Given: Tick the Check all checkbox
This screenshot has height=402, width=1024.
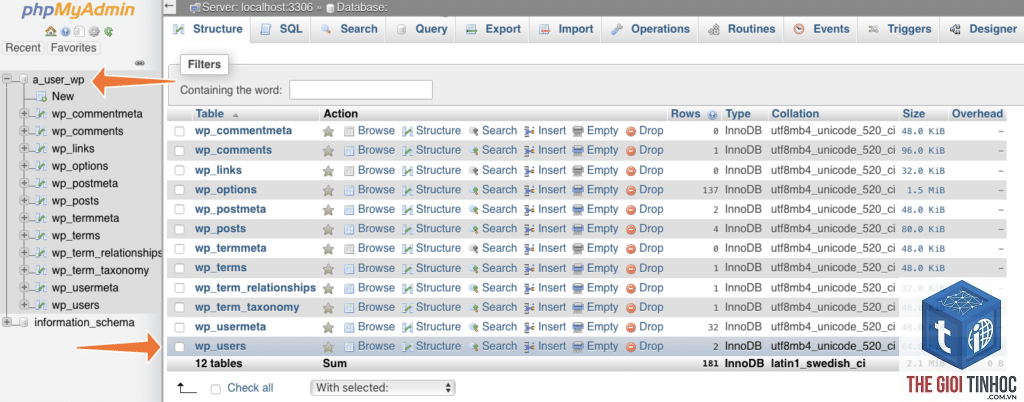Looking at the screenshot, I should click(216, 388).
